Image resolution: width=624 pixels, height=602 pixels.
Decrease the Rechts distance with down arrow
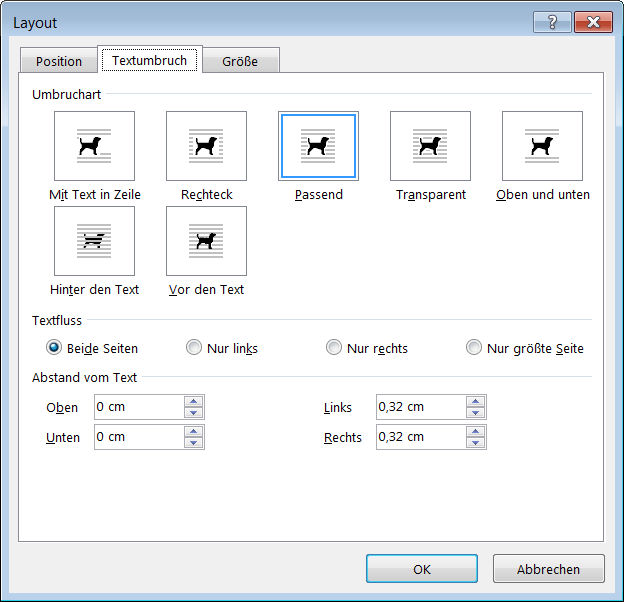(x=476, y=442)
